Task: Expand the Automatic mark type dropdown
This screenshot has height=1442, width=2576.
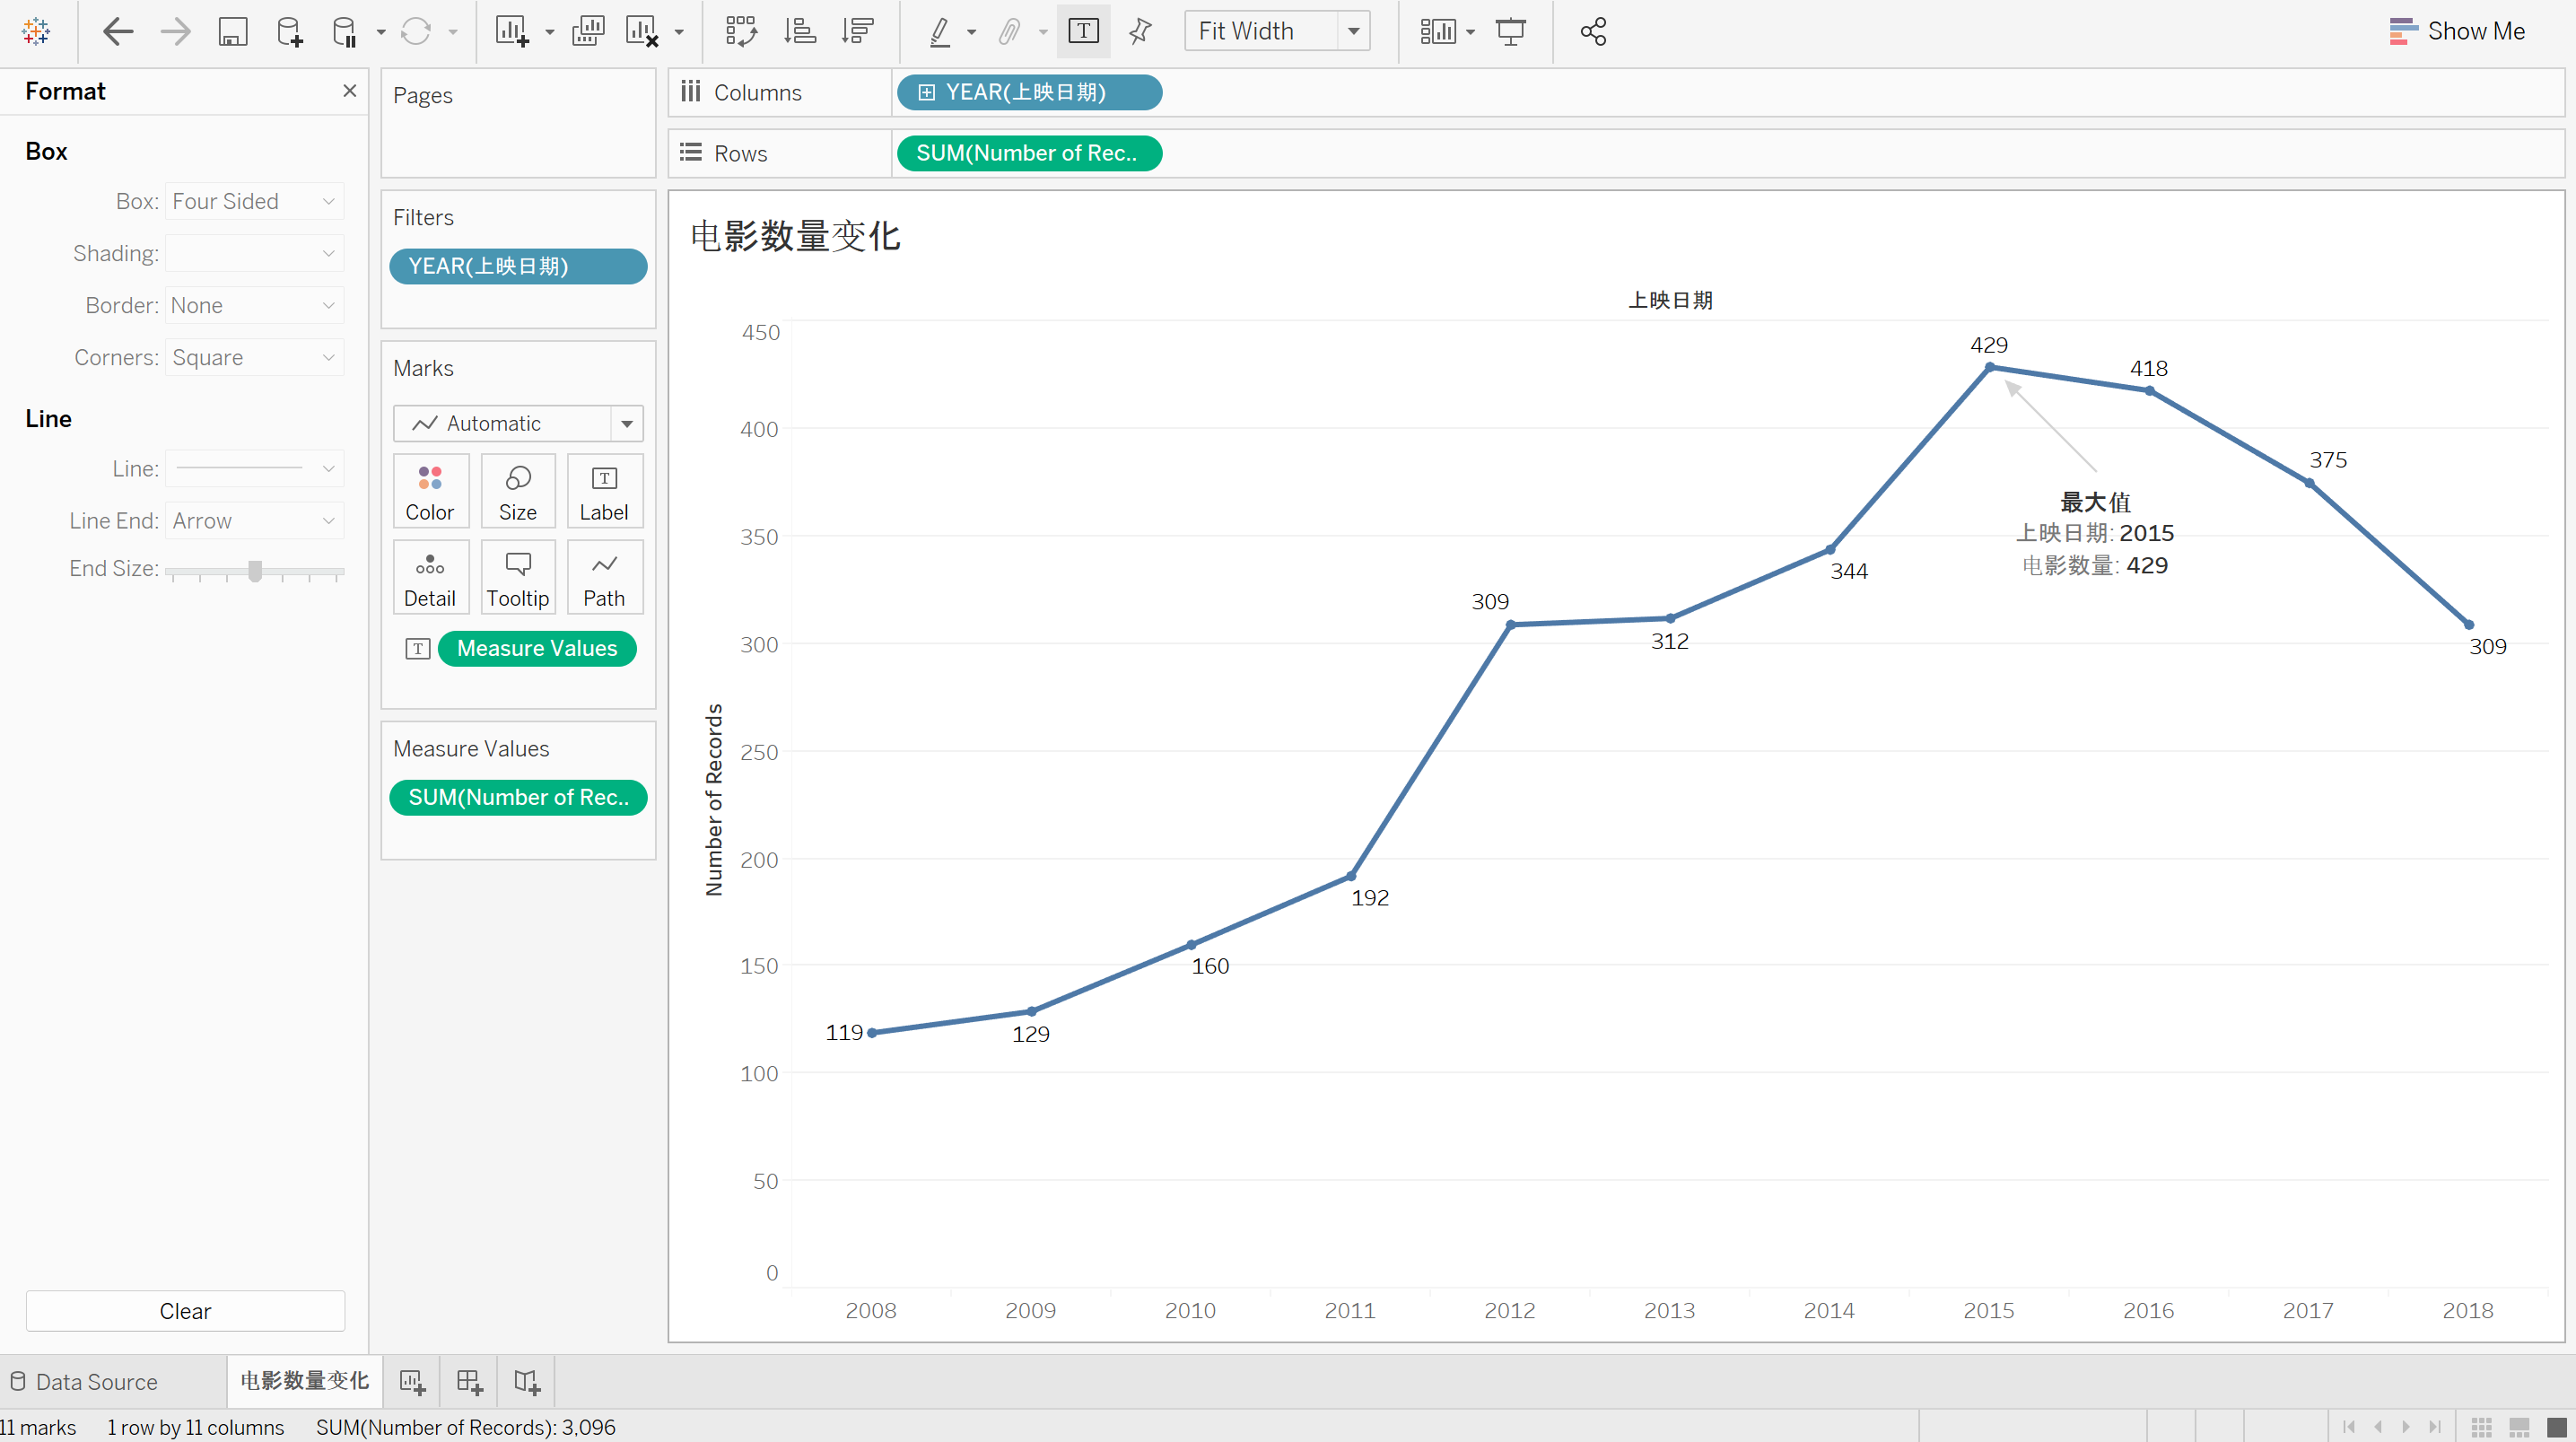Action: coord(626,424)
